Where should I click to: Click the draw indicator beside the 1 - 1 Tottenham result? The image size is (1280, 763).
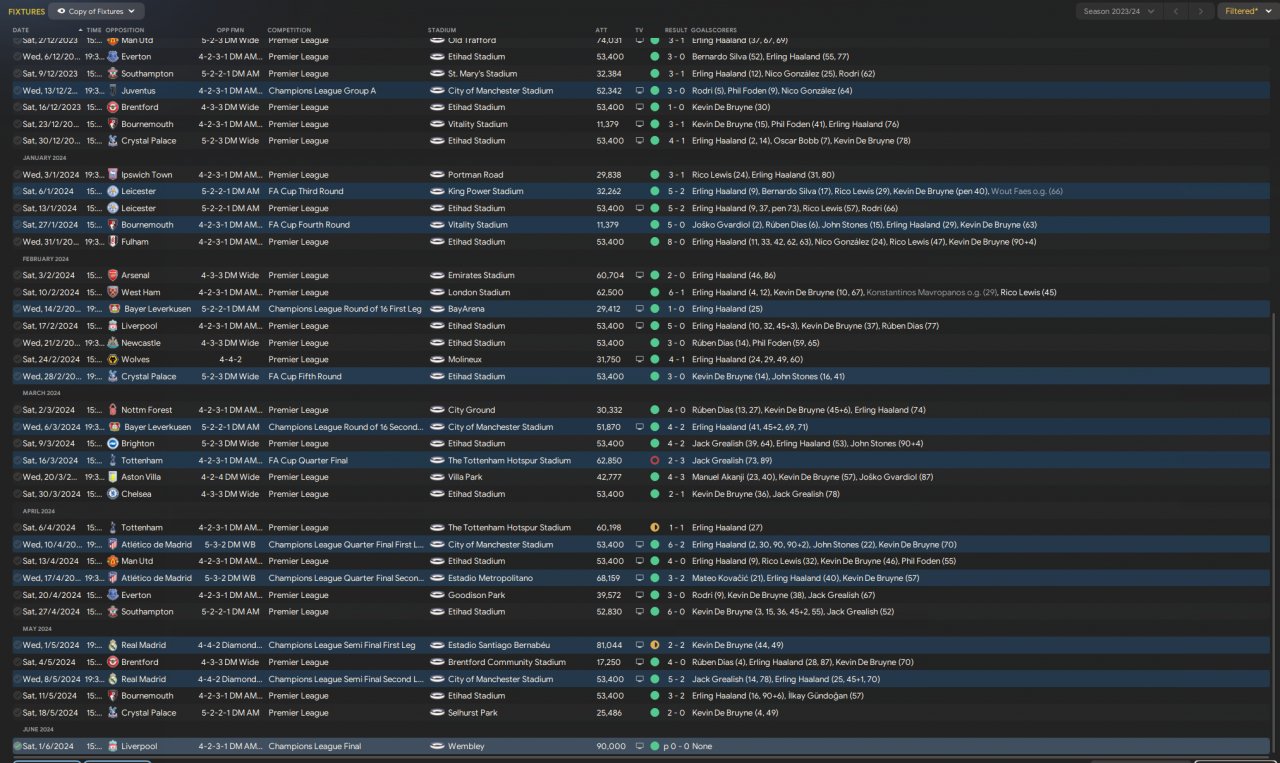click(655, 527)
